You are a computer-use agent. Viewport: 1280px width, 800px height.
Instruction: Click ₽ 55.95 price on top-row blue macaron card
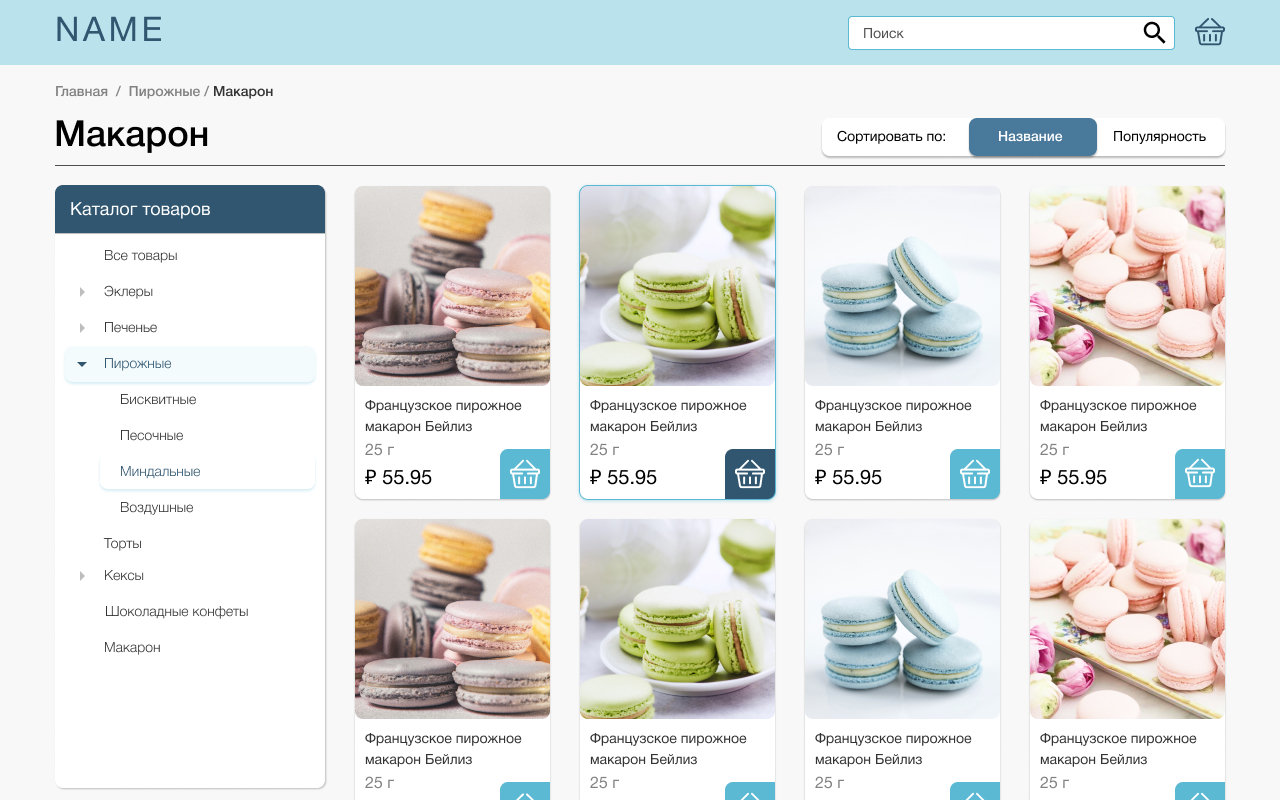[848, 478]
